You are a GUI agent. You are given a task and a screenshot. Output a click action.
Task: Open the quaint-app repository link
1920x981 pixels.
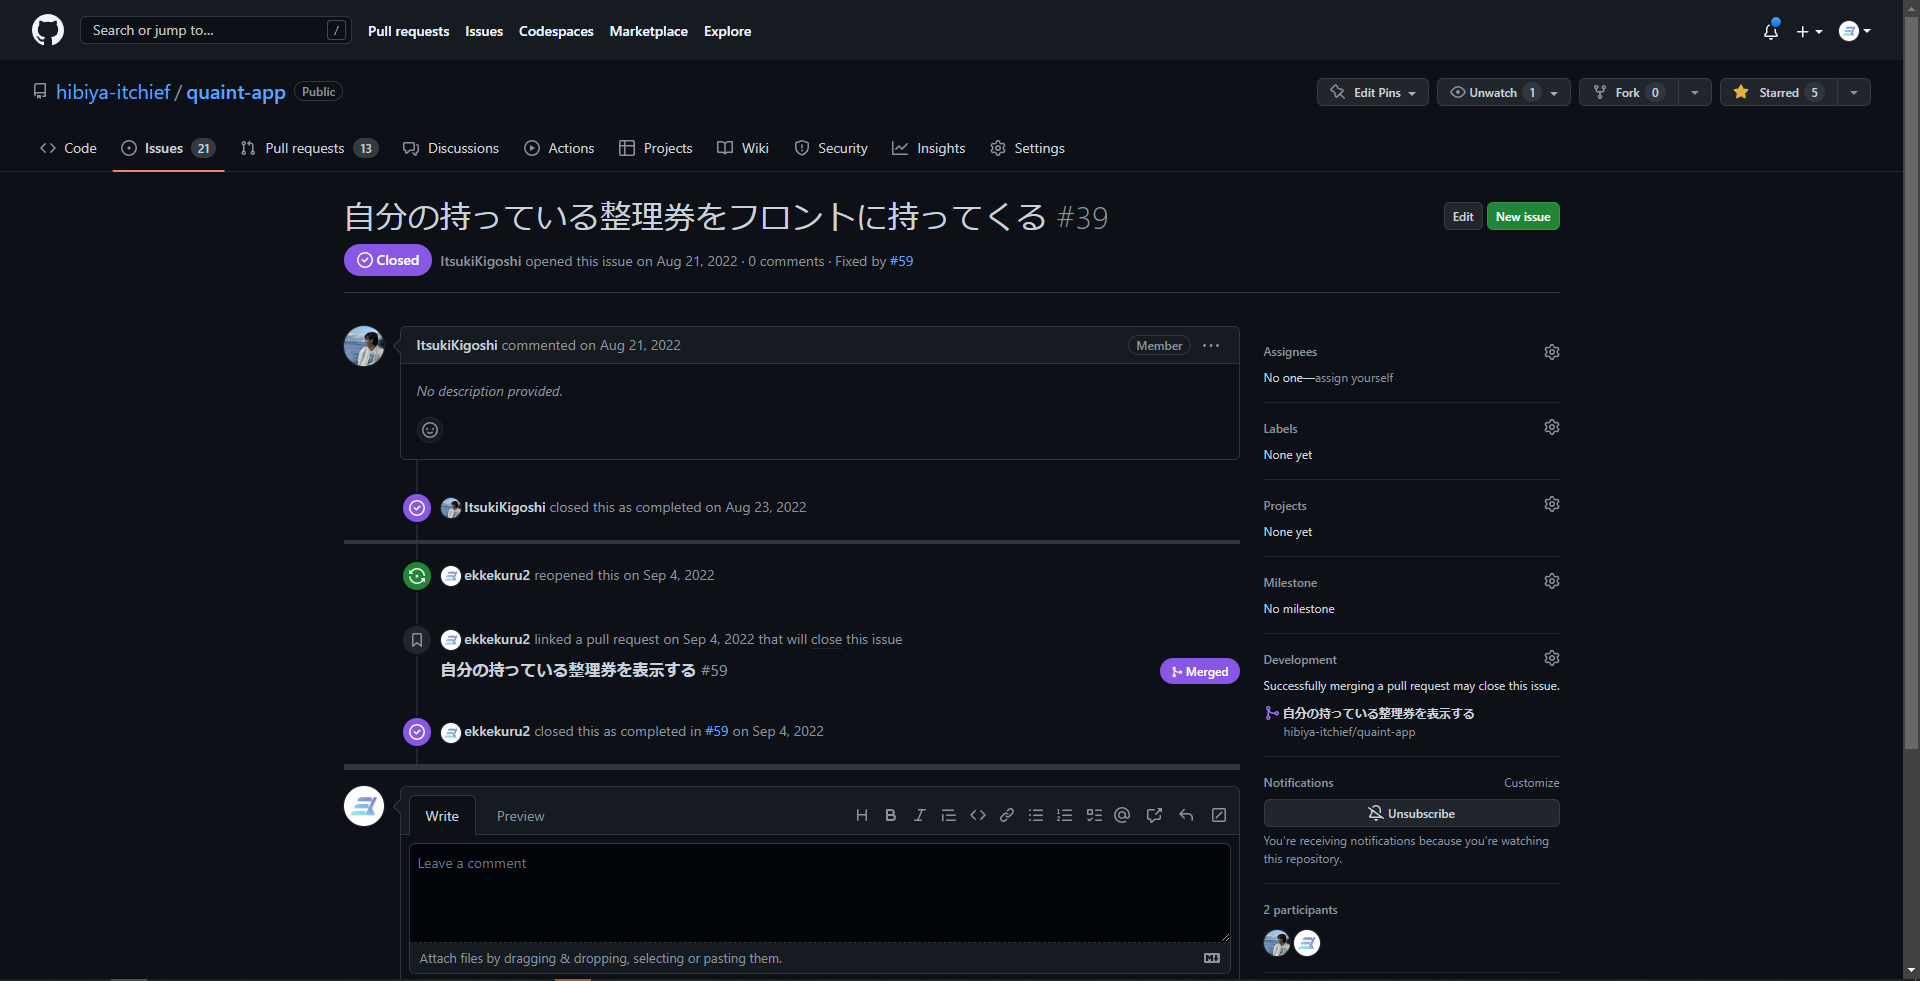[x=236, y=92]
